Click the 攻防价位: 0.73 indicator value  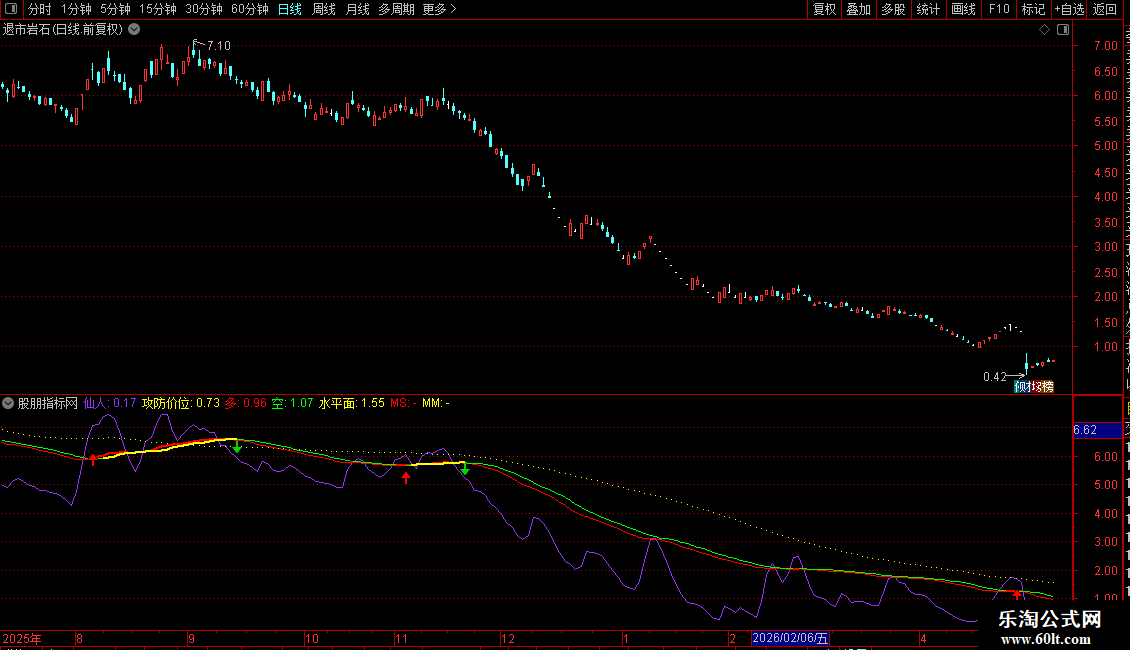click(181, 403)
